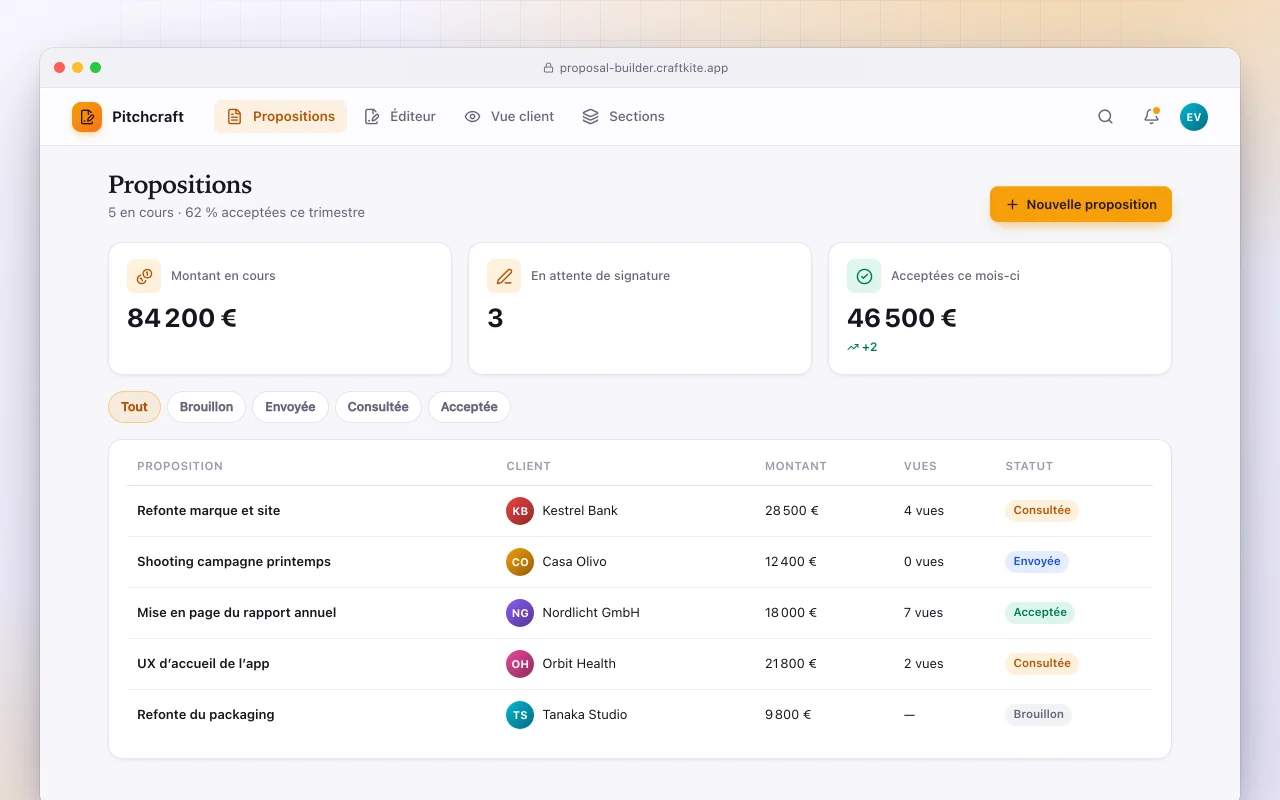Open the Vue client tab
The width and height of the screenshot is (1280, 800).
click(509, 117)
